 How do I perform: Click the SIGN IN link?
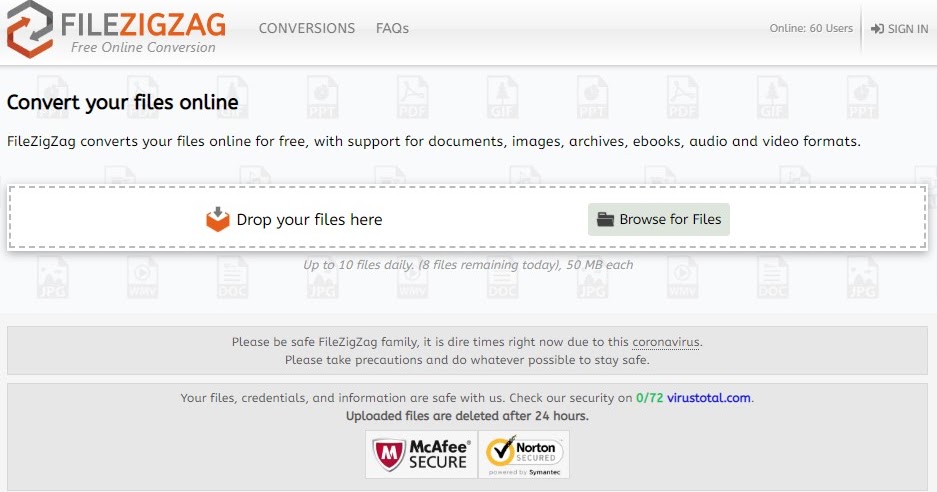coord(899,29)
